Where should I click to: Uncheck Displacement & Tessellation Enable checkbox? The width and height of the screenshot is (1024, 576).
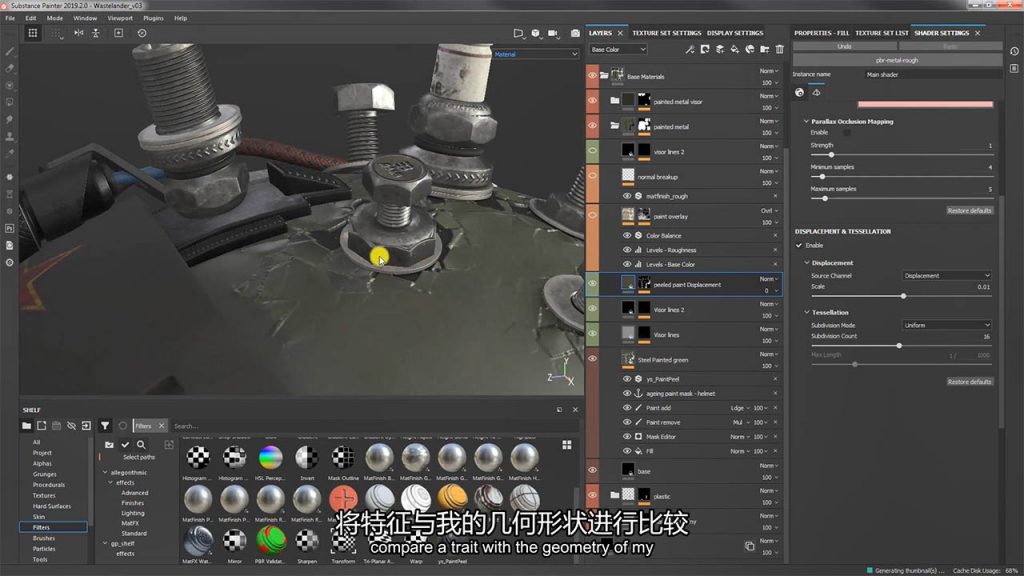[x=799, y=246]
